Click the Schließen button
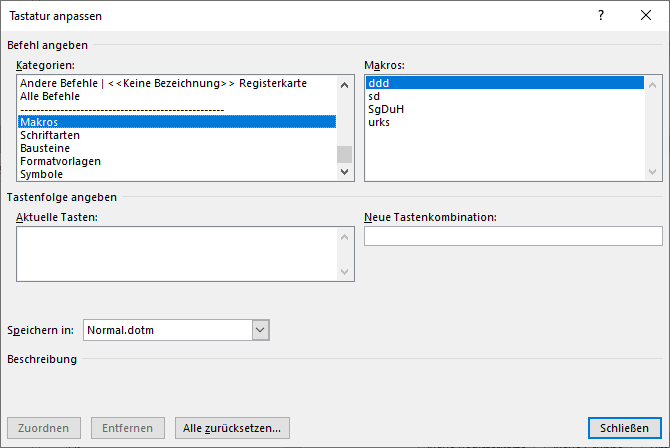670x448 pixels. pos(624,428)
